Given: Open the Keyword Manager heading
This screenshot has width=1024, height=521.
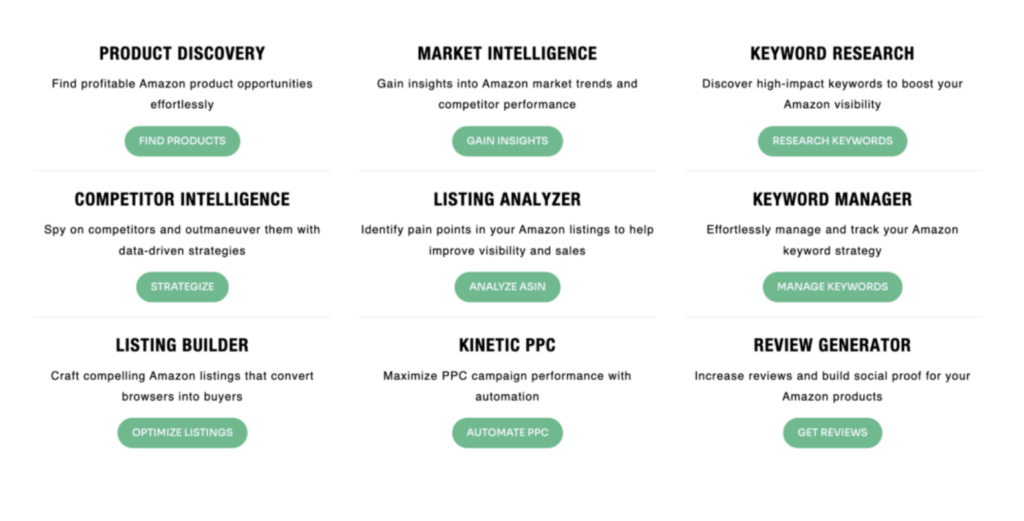Looking at the screenshot, I should (x=832, y=199).
